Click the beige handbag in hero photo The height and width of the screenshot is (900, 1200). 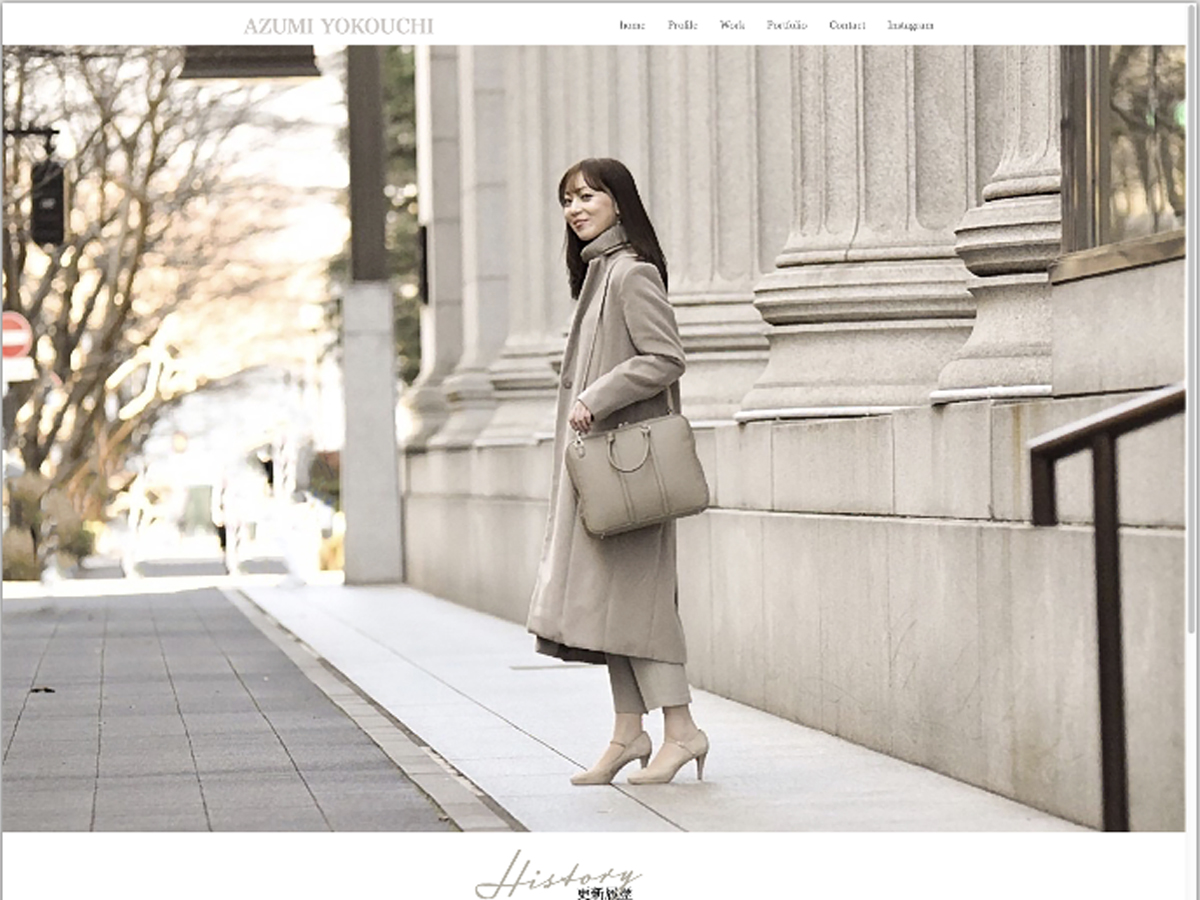click(637, 474)
